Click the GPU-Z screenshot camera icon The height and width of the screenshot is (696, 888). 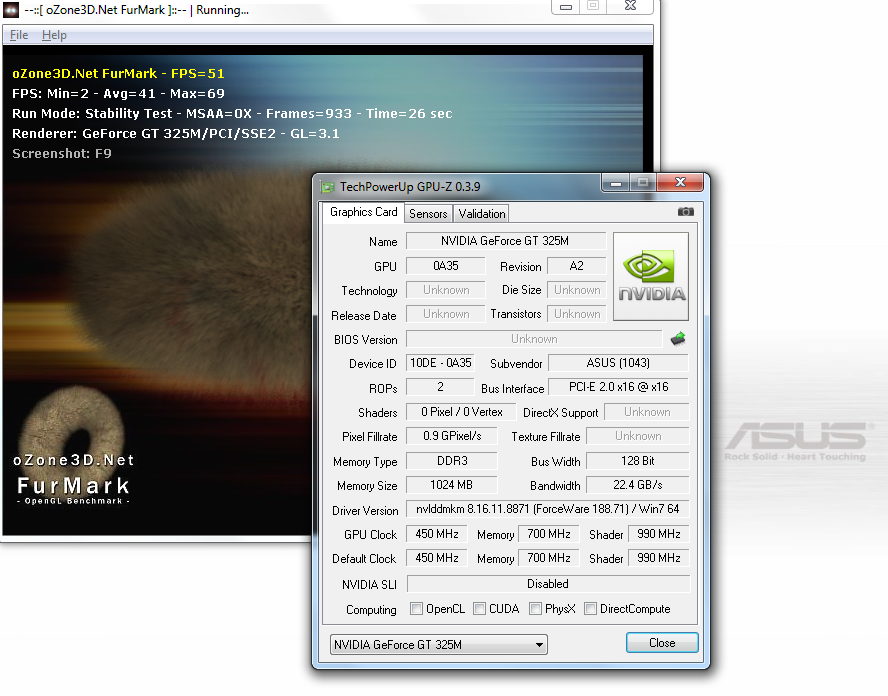685,212
